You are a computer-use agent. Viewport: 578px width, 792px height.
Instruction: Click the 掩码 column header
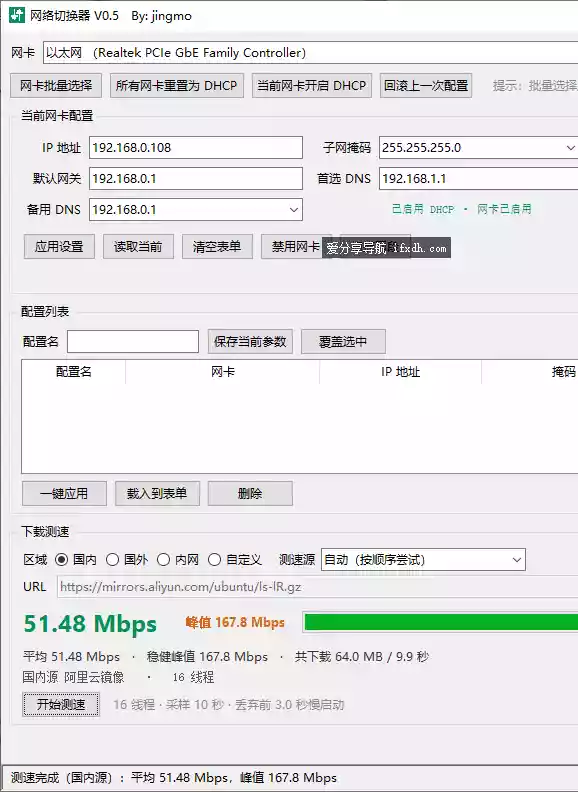[x=531, y=372]
